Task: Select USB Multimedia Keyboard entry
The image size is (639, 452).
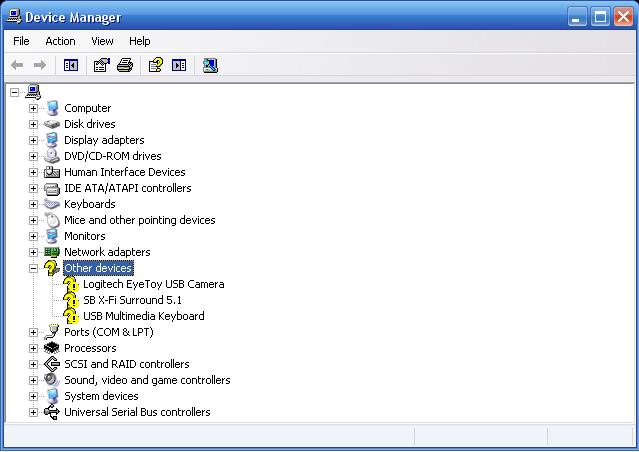Action: point(143,316)
